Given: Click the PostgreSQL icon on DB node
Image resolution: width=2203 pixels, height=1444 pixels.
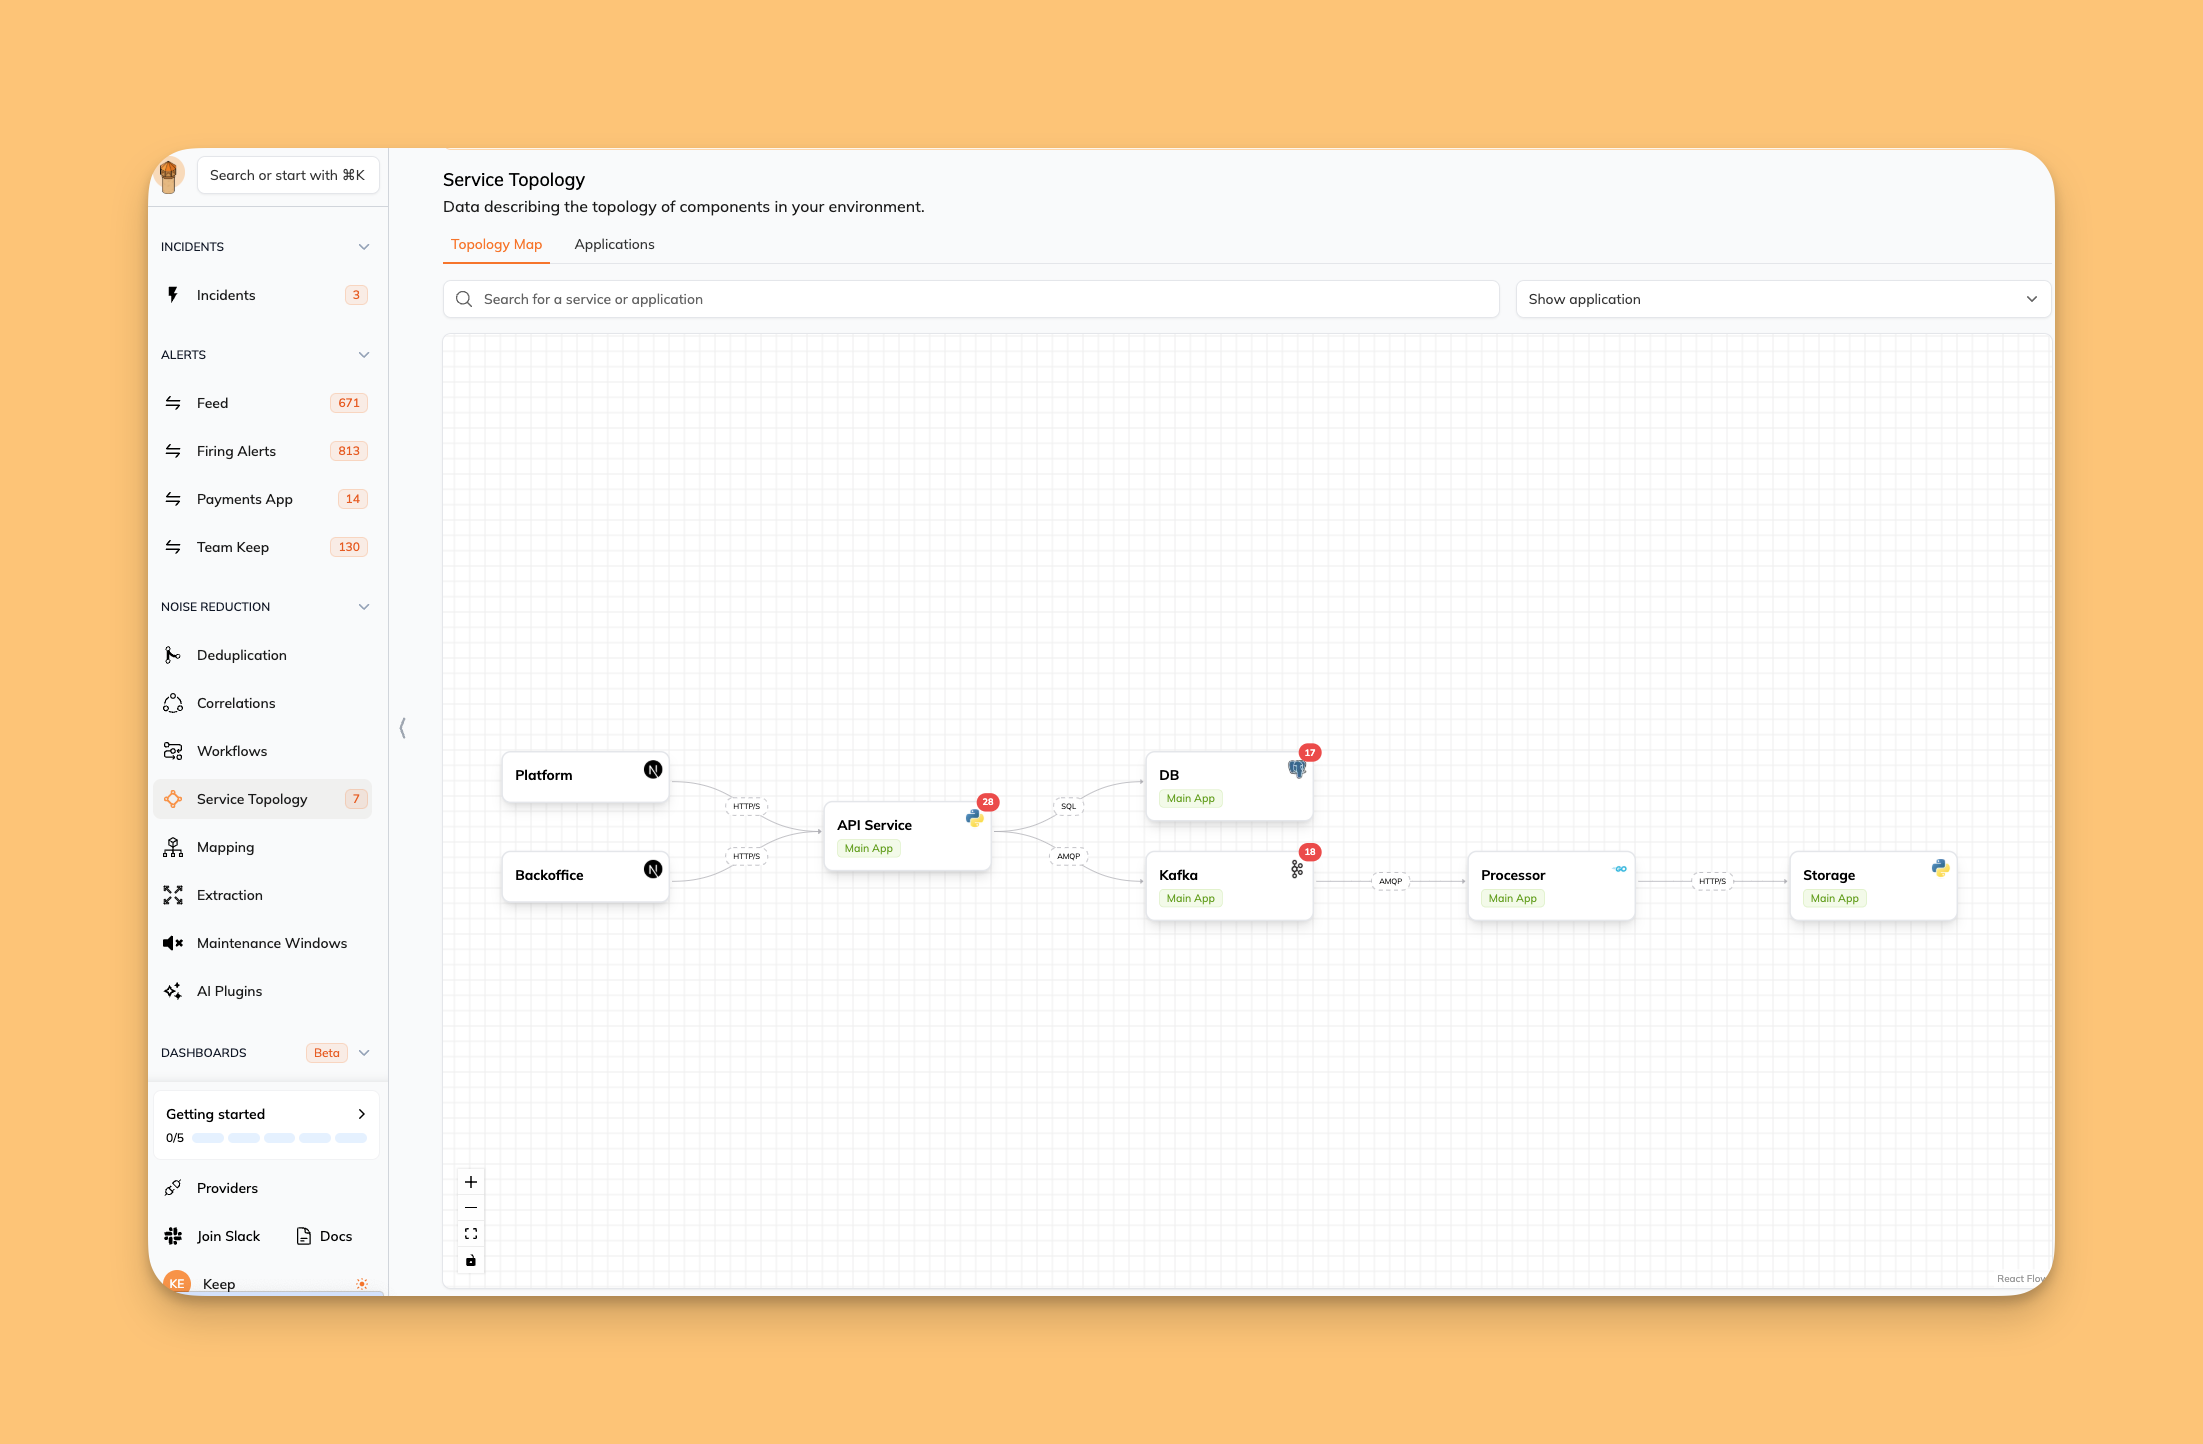Looking at the screenshot, I should pyautogui.click(x=1296, y=769).
